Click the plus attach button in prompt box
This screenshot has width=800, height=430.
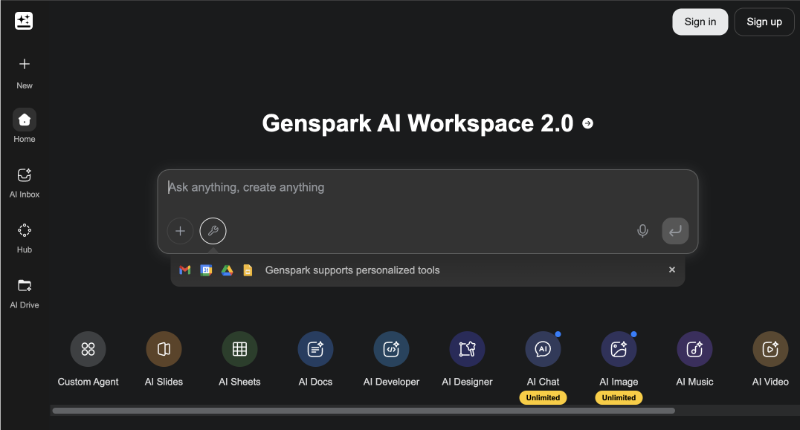[x=180, y=231]
